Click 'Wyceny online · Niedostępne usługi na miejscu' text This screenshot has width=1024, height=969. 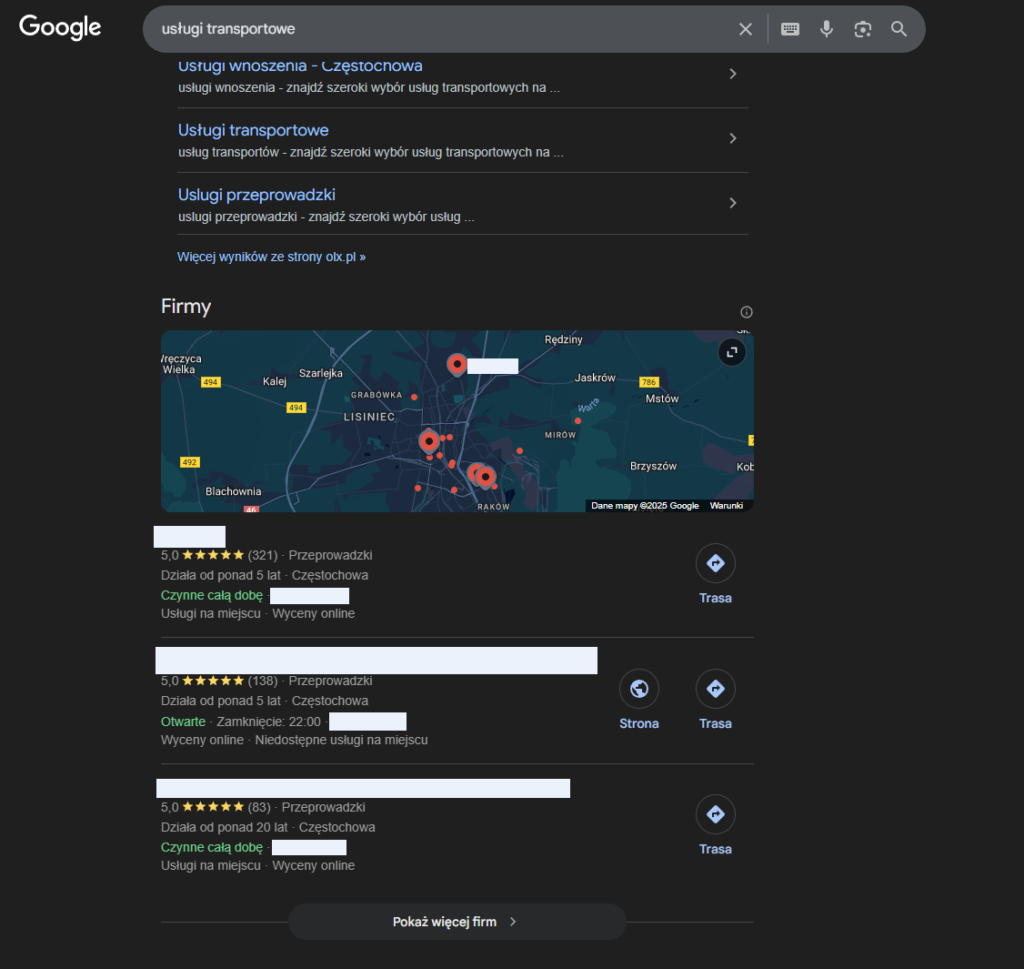(295, 740)
